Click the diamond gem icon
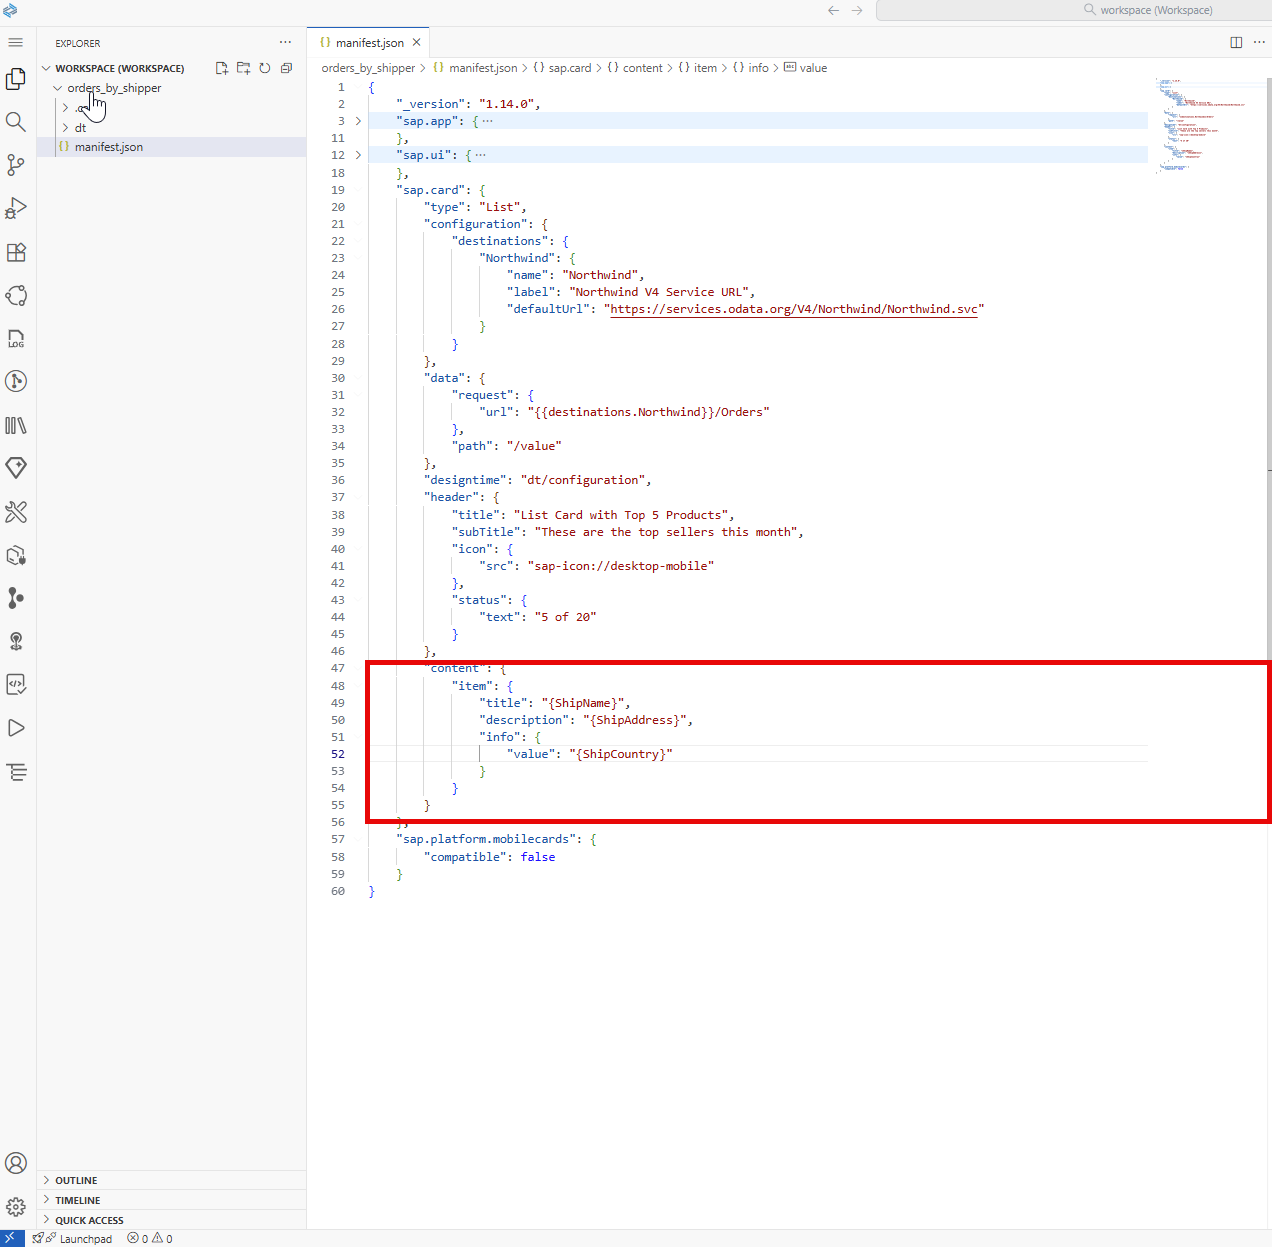 tap(15, 468)
